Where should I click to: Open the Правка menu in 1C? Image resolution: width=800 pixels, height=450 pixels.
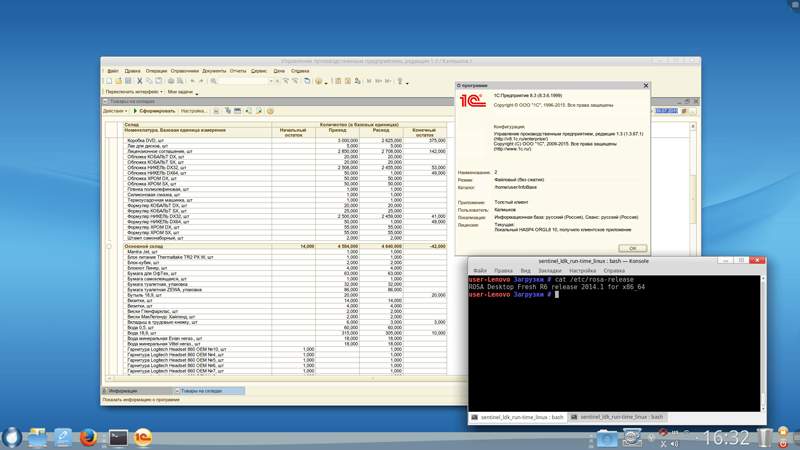tap(132, 71)
